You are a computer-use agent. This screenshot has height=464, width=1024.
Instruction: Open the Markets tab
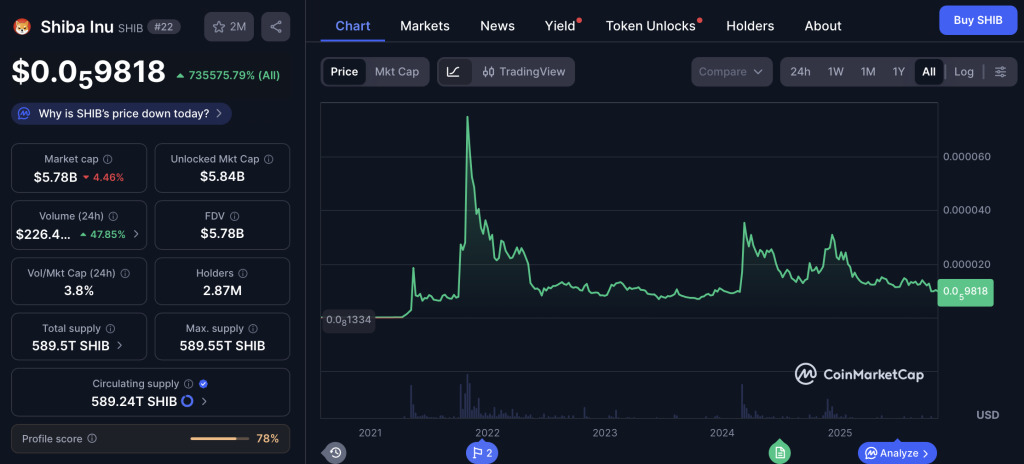pyautogui.click(x=424, y=26)
